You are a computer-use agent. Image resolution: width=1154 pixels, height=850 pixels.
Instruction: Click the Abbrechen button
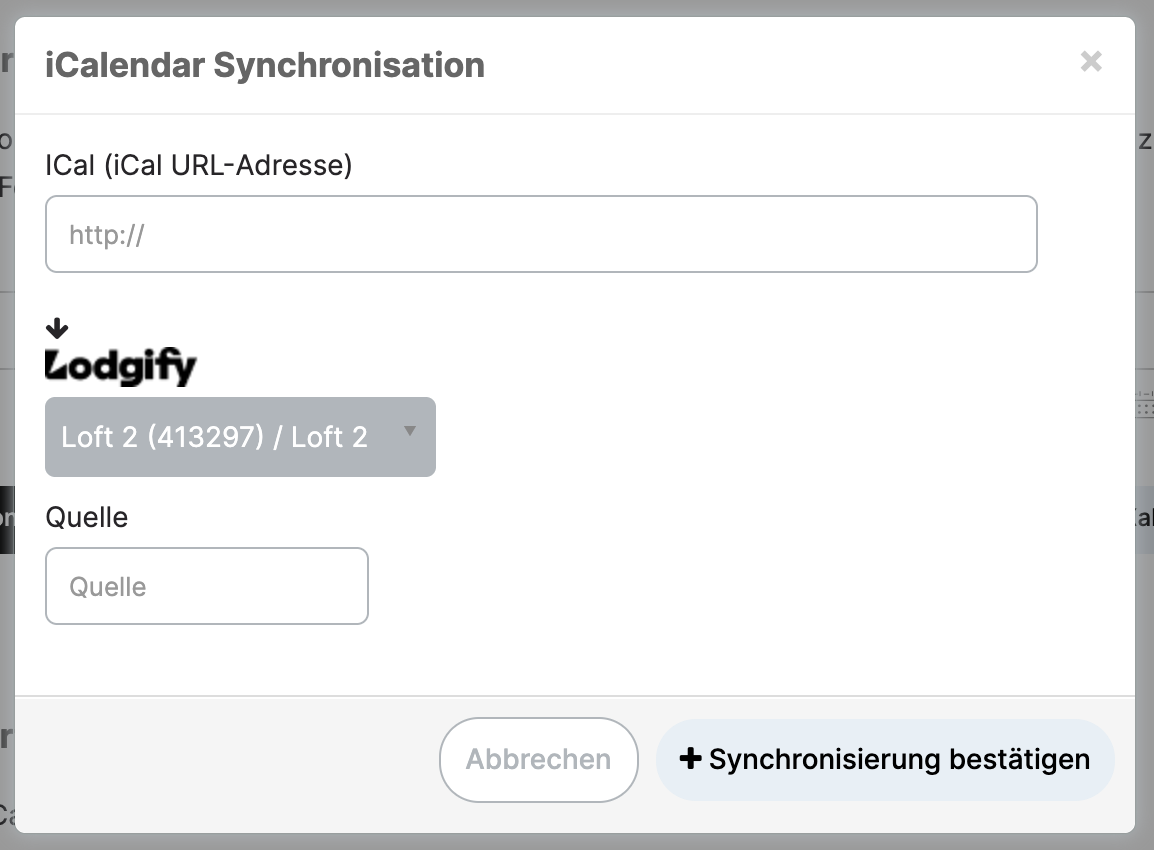pos(539,759)
